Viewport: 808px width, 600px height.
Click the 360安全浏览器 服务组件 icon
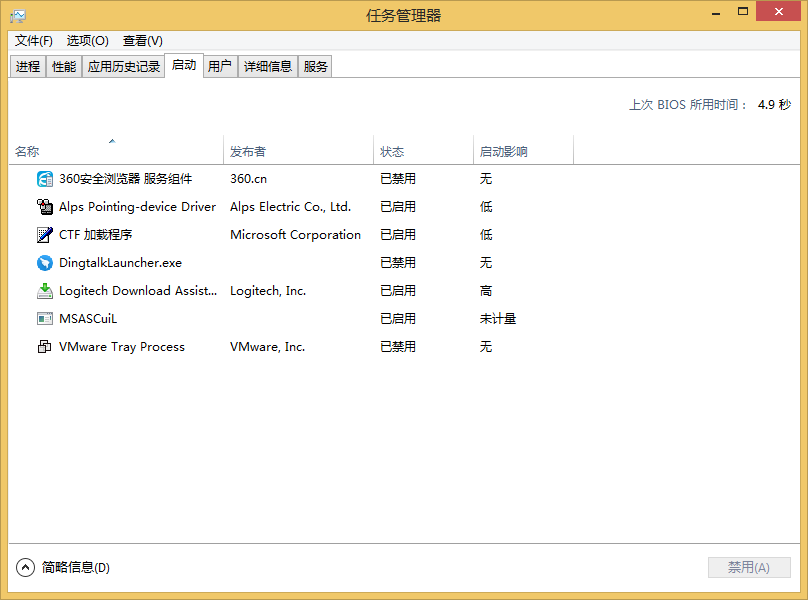click(x=45, y=179)
